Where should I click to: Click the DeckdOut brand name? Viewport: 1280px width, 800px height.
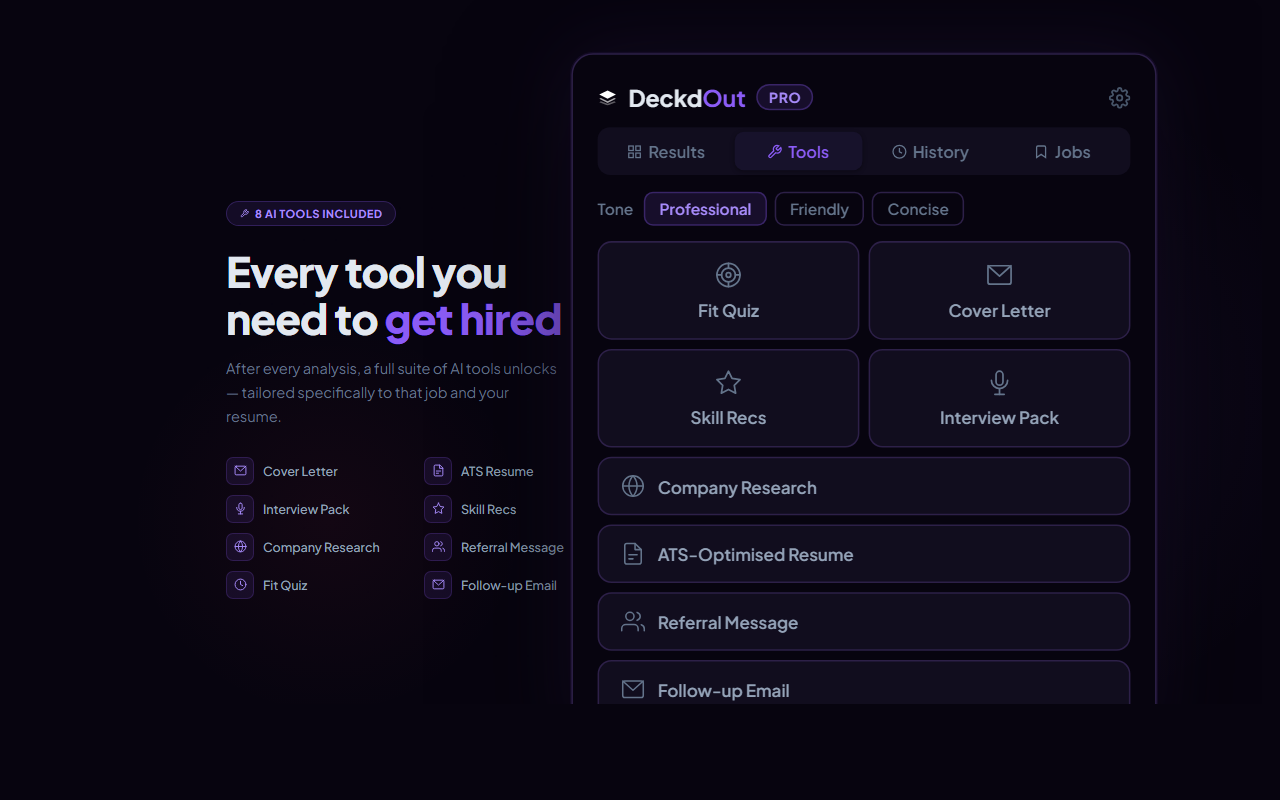click(687, 98)
